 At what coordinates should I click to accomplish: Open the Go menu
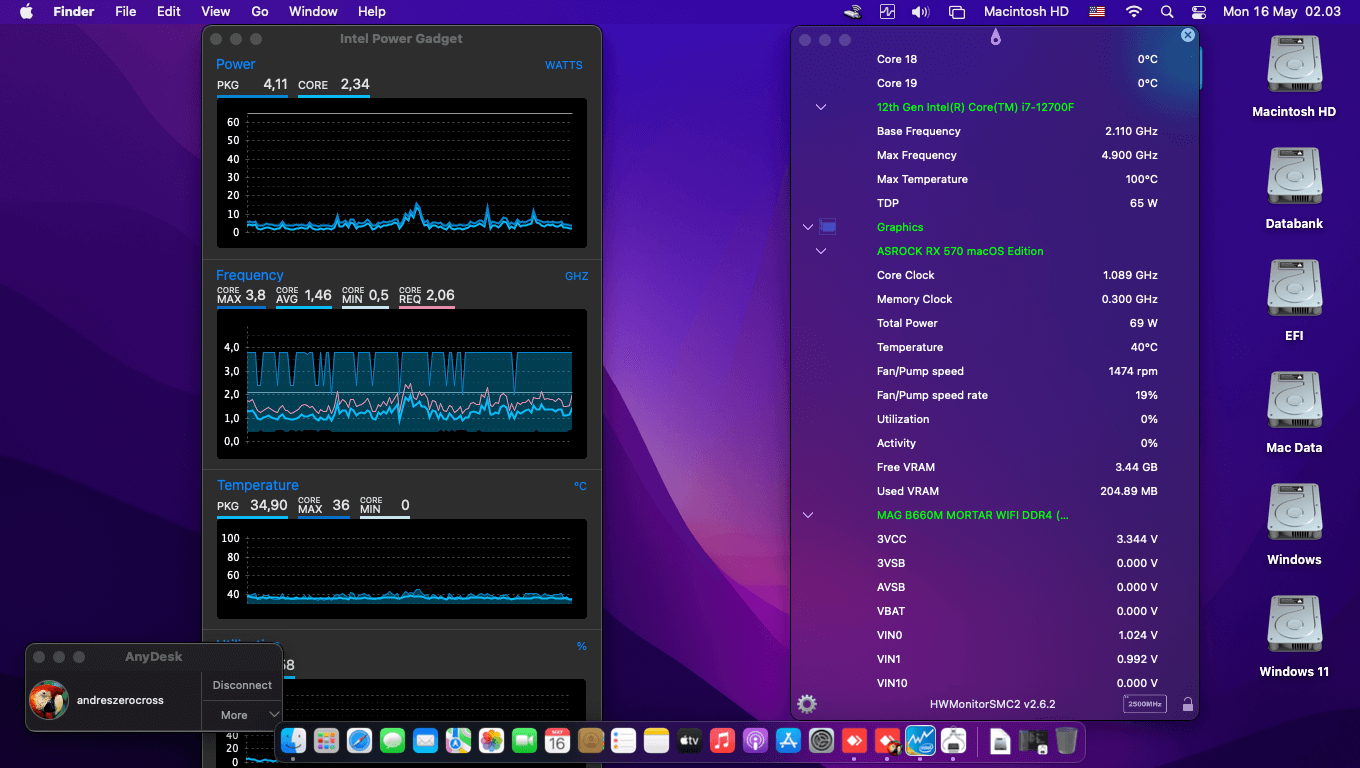pos(259,12)
